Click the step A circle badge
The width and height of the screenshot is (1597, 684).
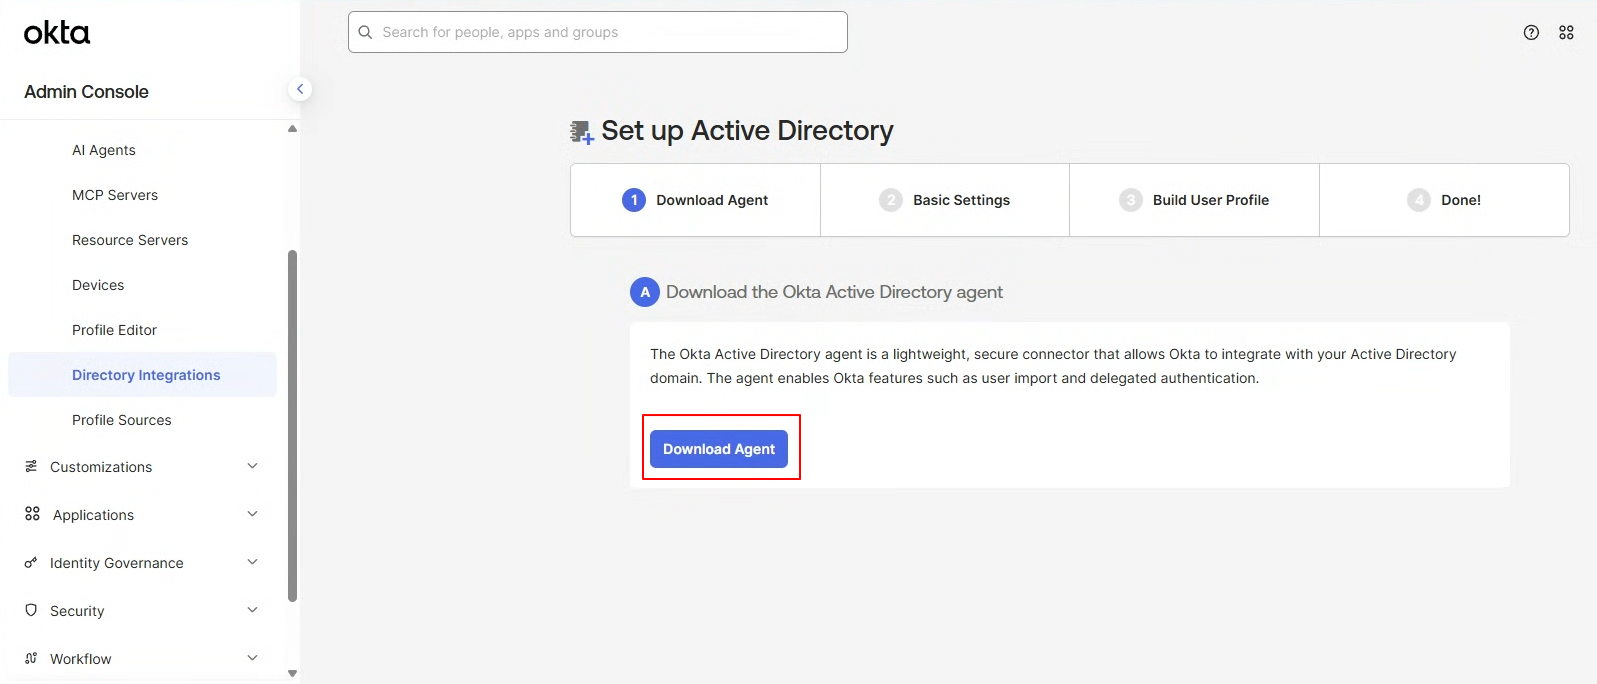click(645, 292)
